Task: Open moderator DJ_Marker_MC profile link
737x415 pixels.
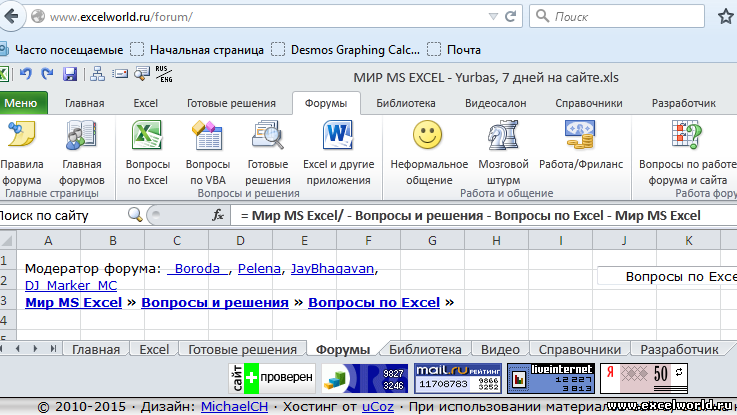Action: tap(71, 285)
